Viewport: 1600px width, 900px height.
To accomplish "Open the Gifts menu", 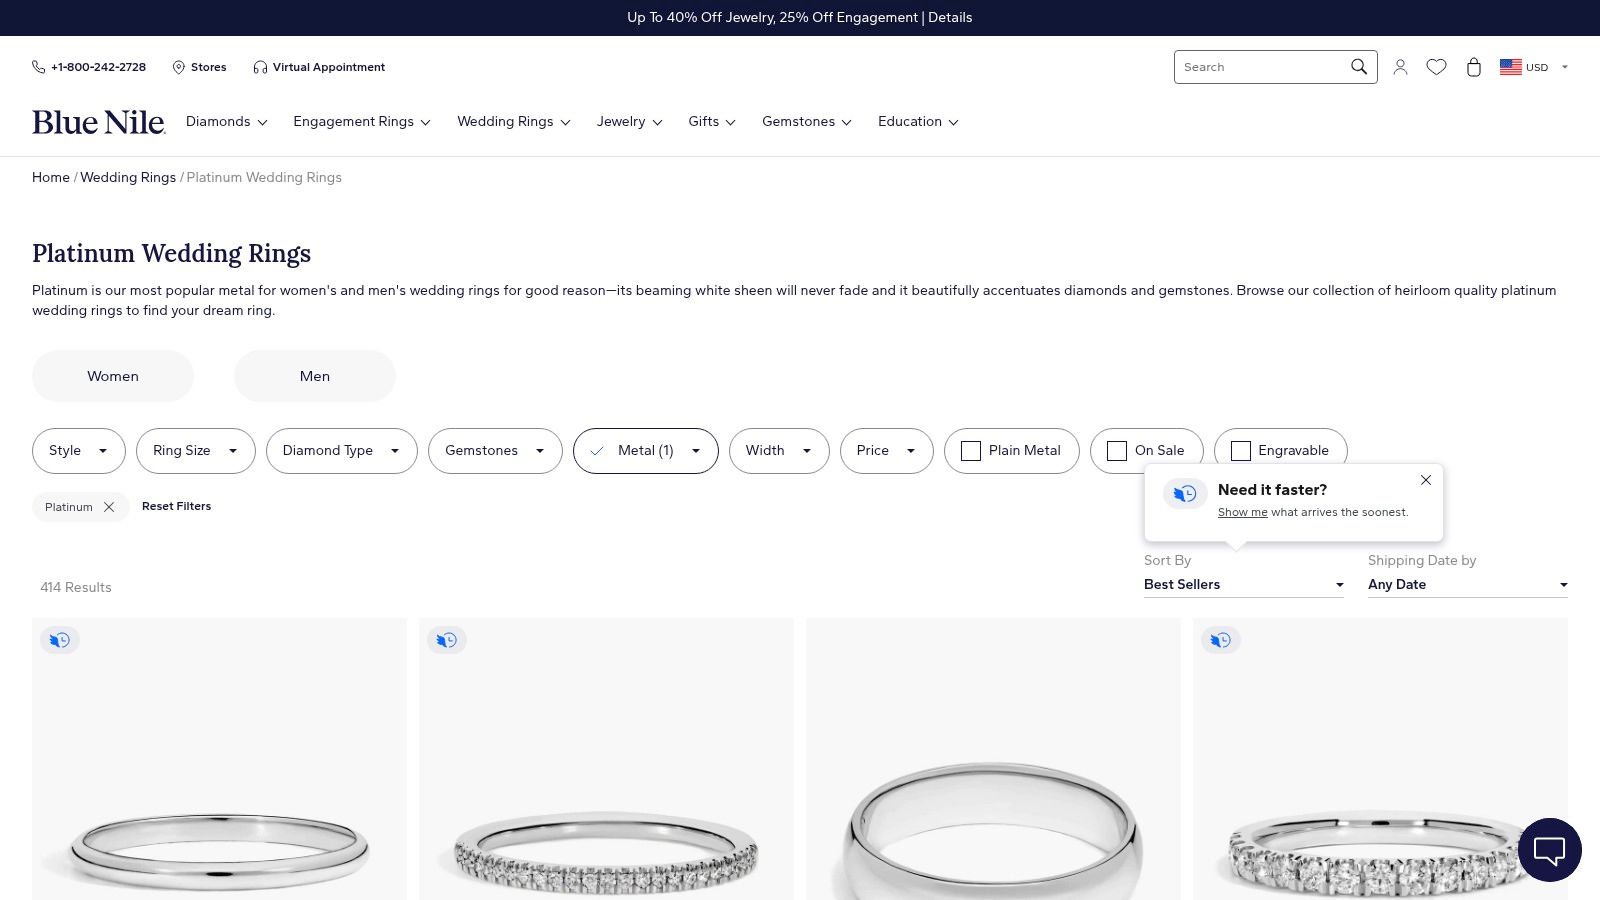I will click(x=712, y=122).
